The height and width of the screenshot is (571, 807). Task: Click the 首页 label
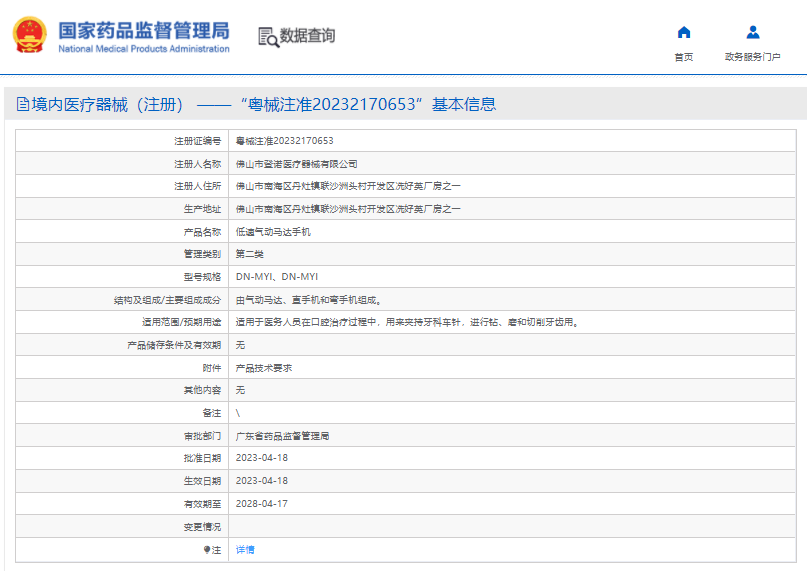click(683, 57)
